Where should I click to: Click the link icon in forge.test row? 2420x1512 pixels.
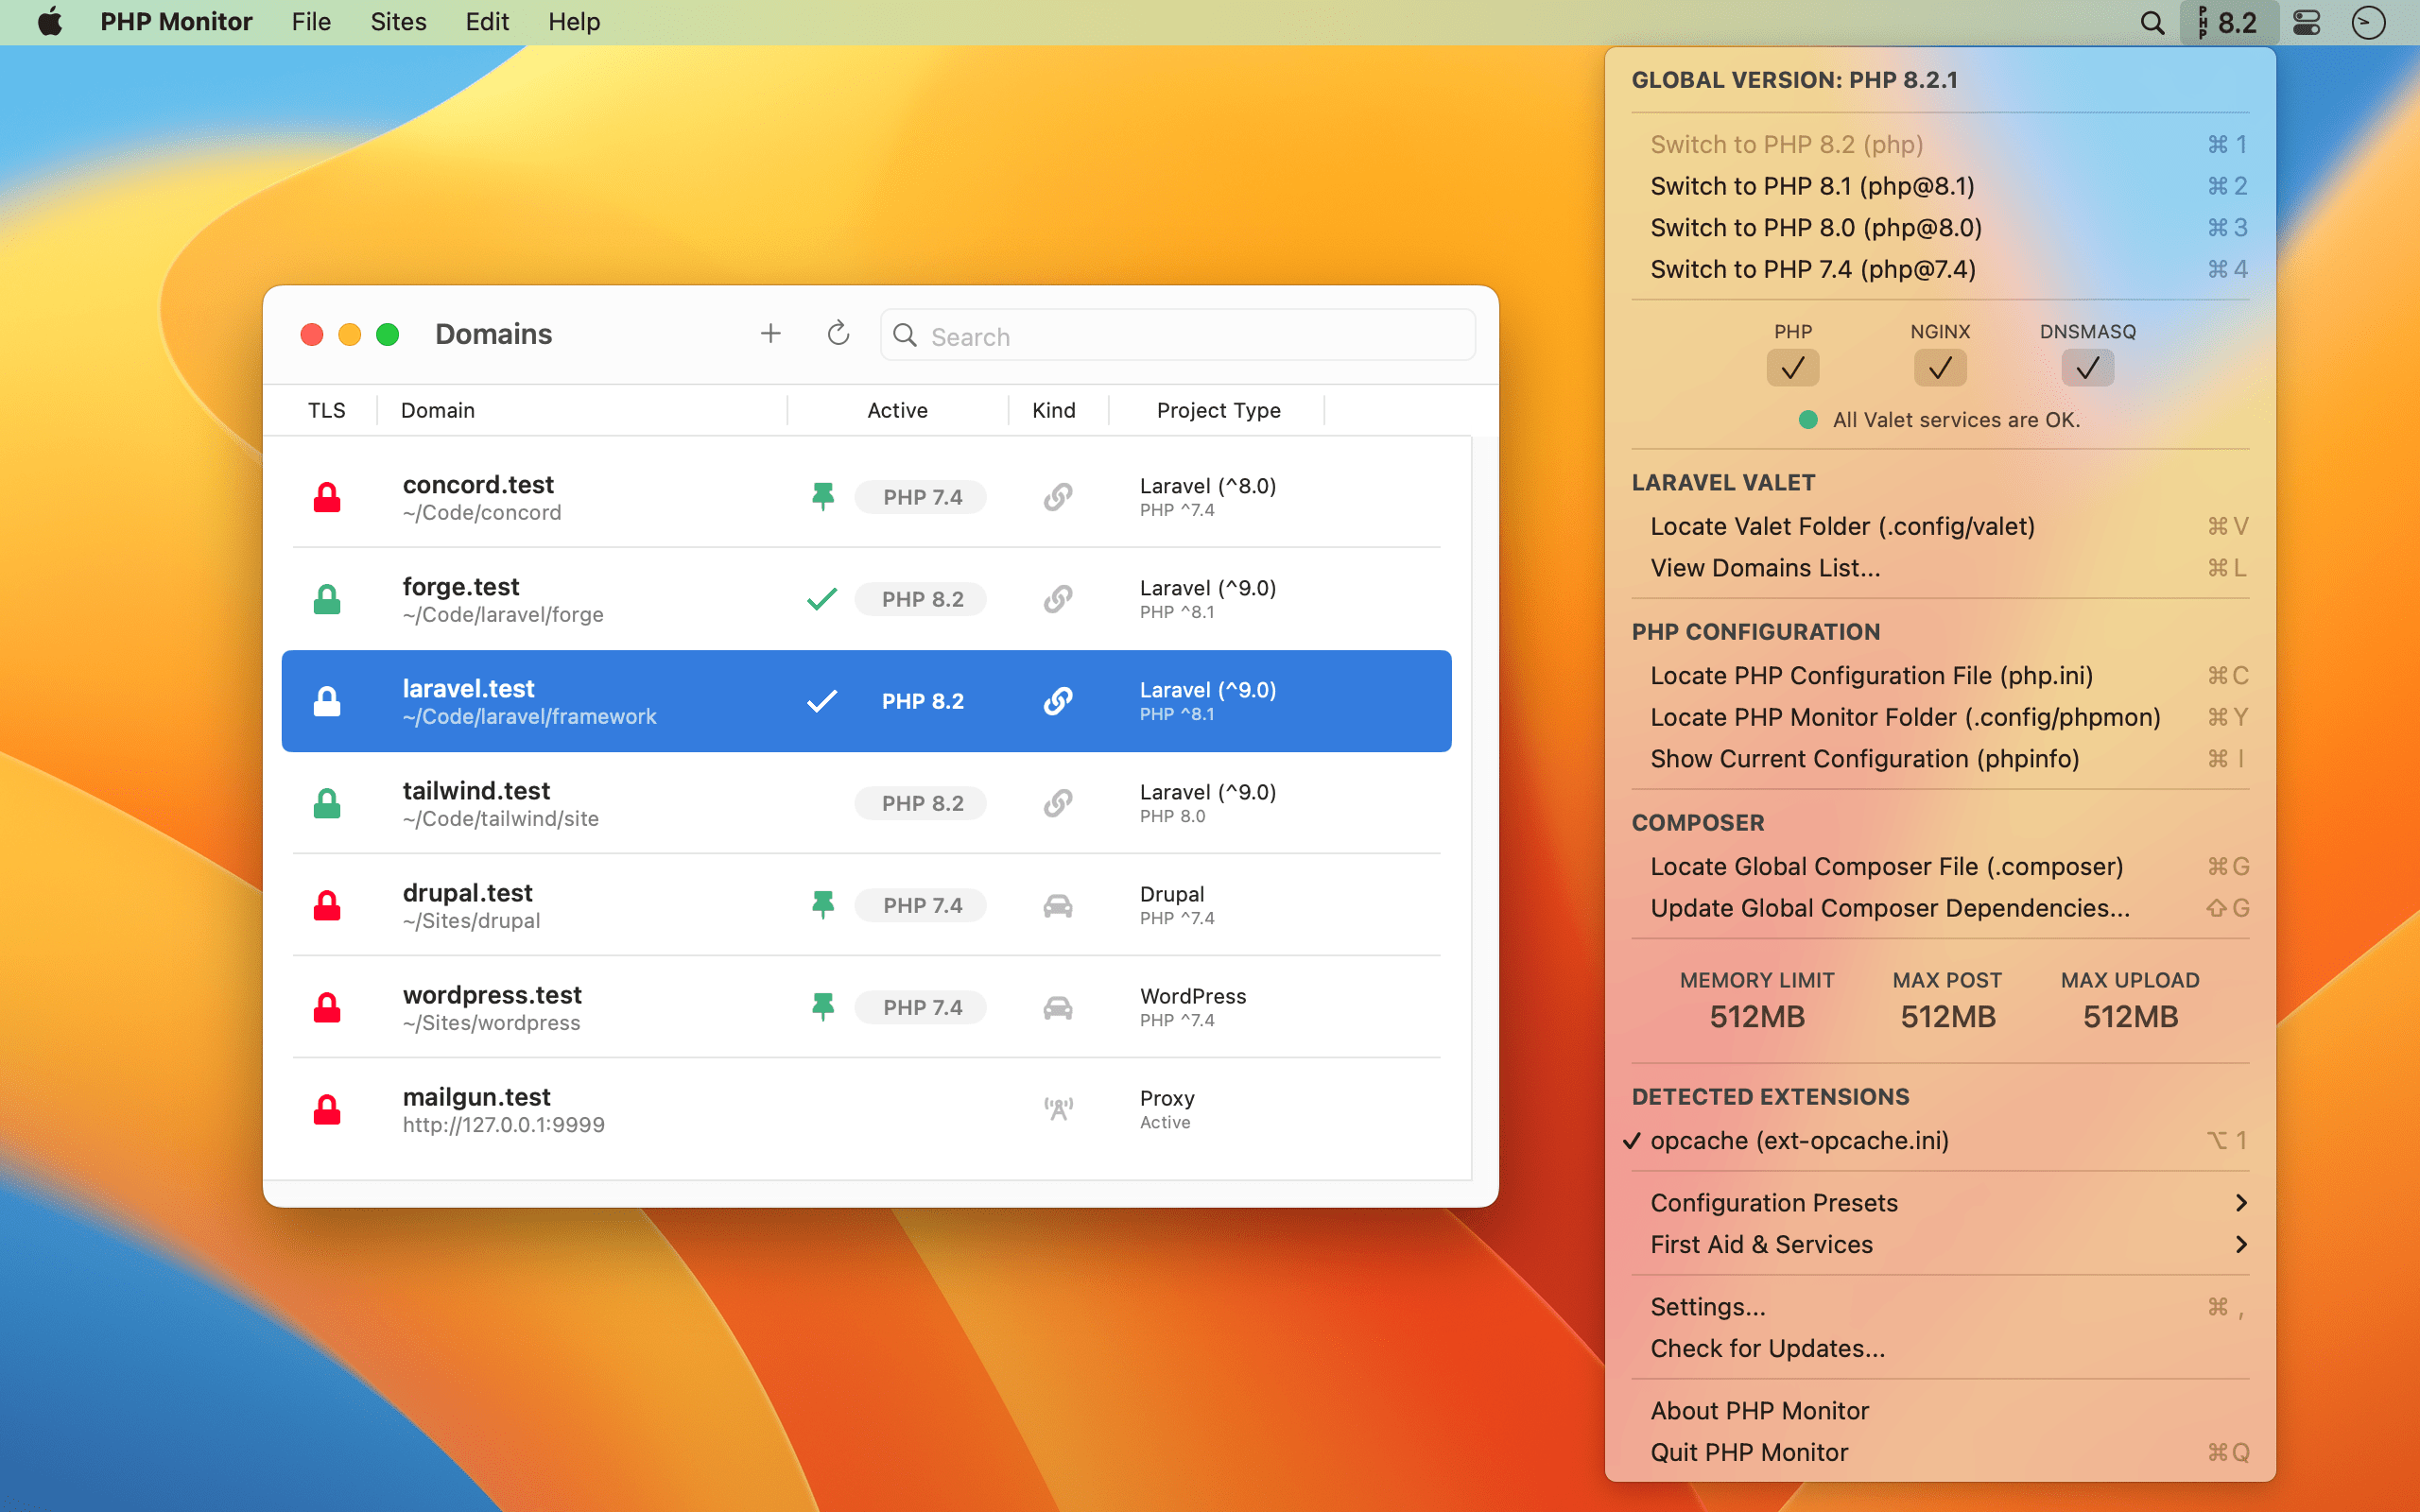[1058, 599]
